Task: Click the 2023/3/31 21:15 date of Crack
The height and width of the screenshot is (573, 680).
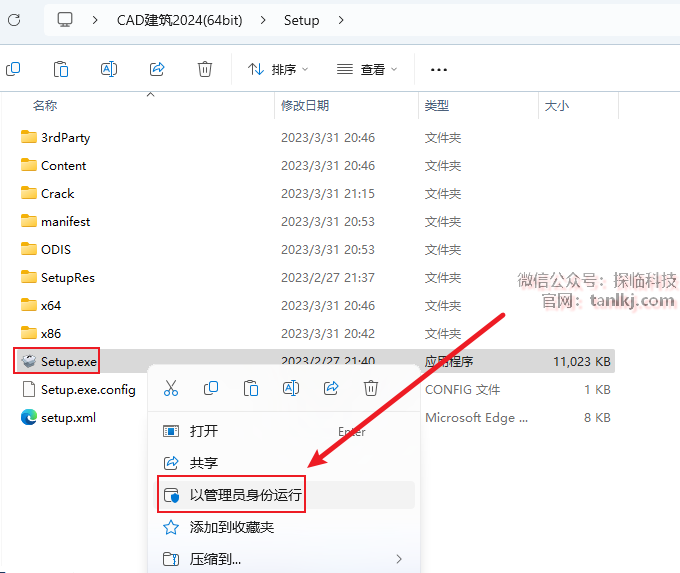Action: pos(328,193)
